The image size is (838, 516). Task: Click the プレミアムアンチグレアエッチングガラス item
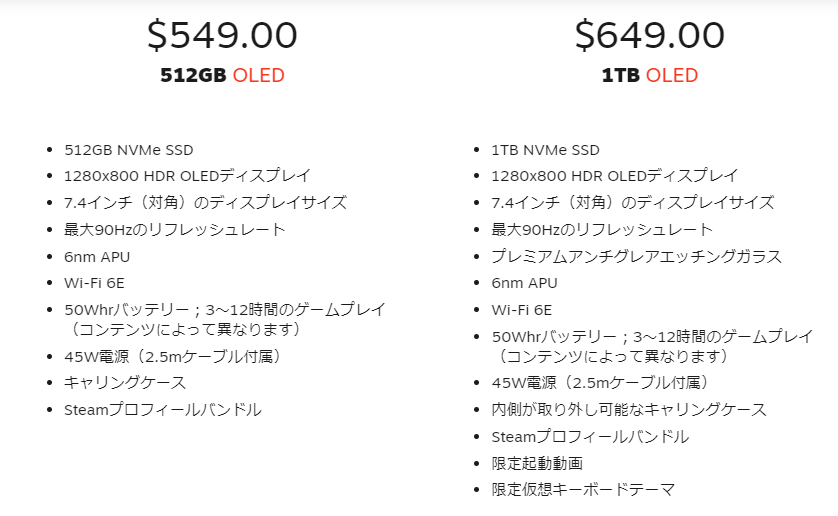(x=637, y=257)
